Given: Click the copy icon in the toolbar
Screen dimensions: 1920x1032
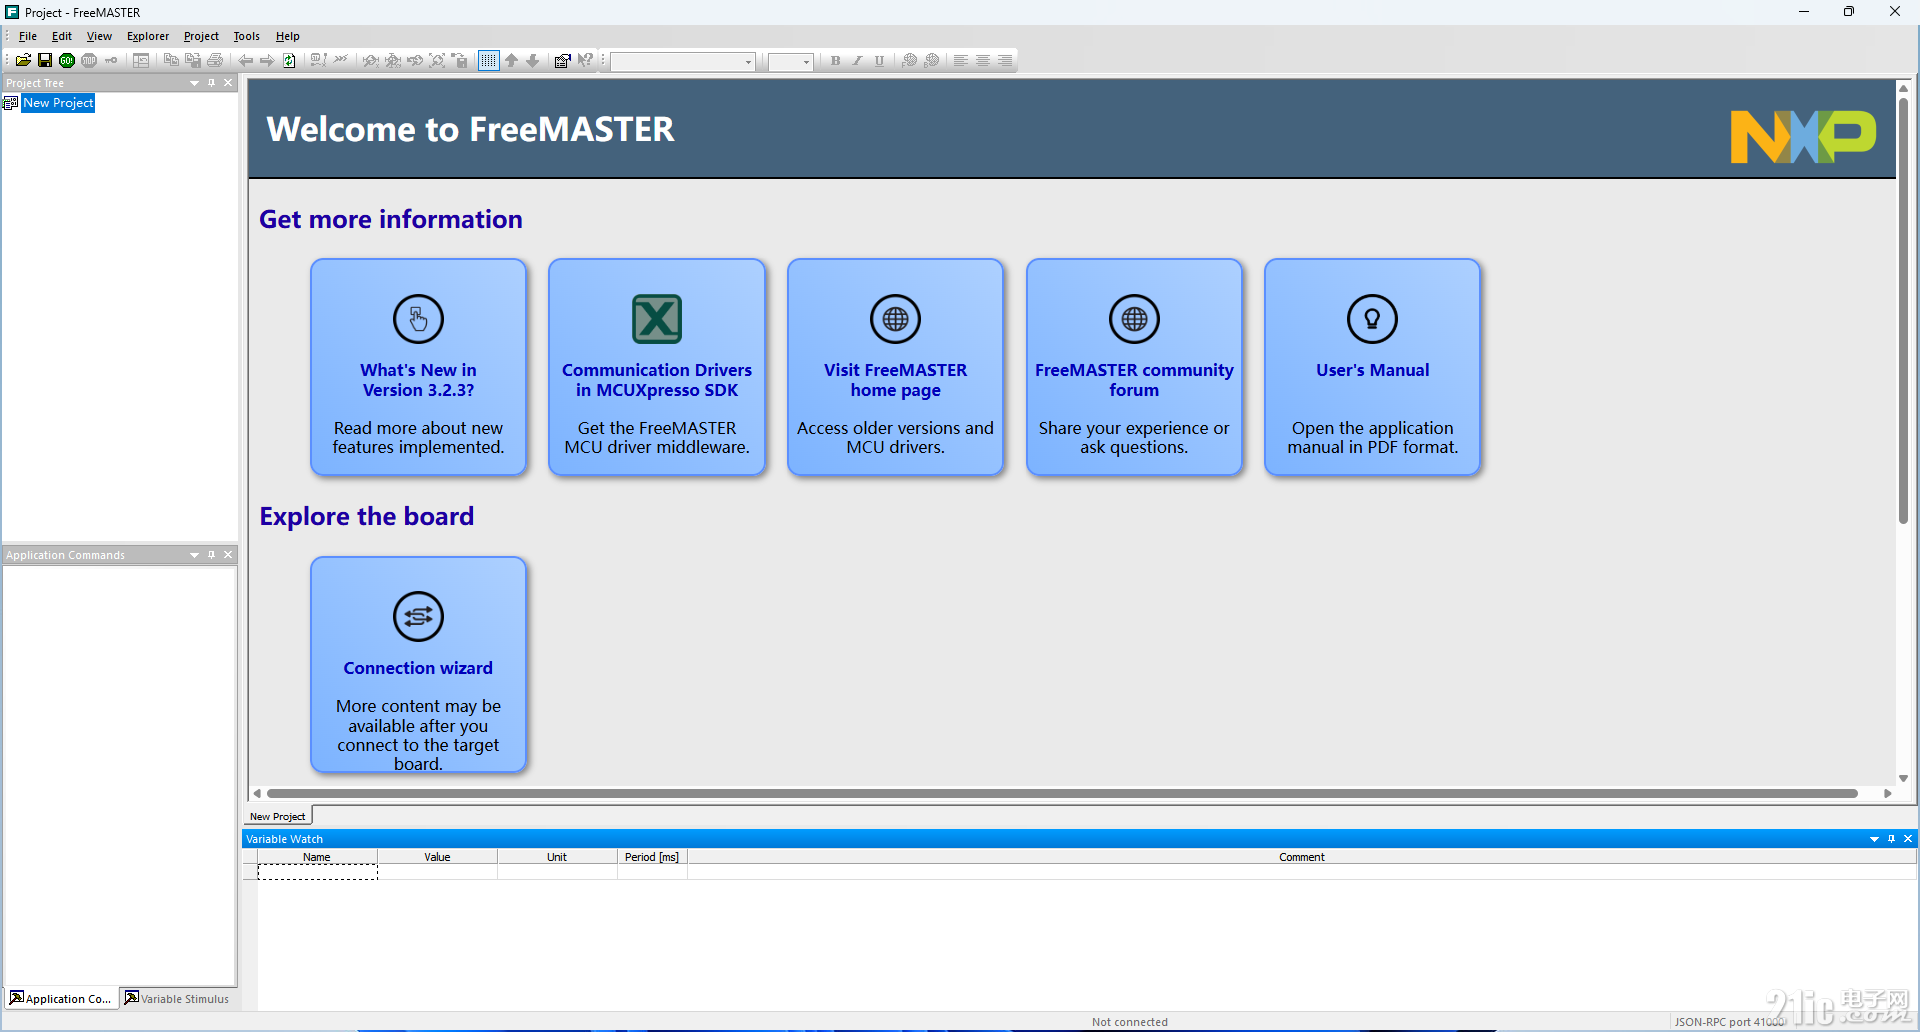Looking at the screenshot, I should click(x=171, y=61).
